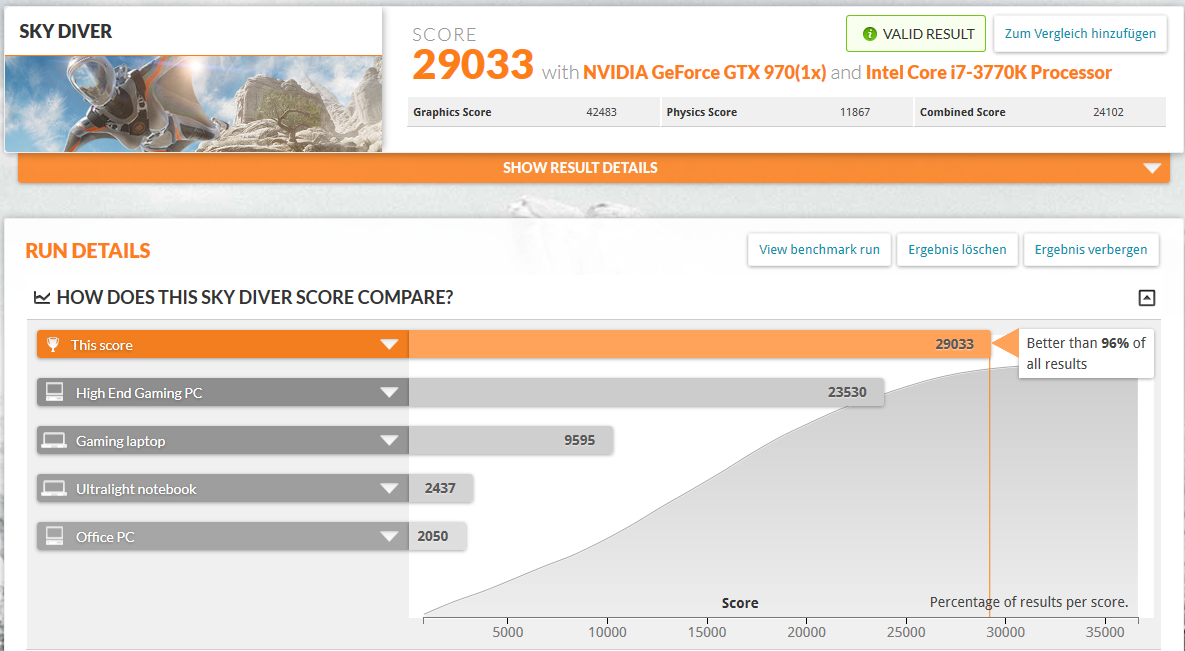
Task: Click the 15000 axis label on chart
Action: [x=707, y=632]
